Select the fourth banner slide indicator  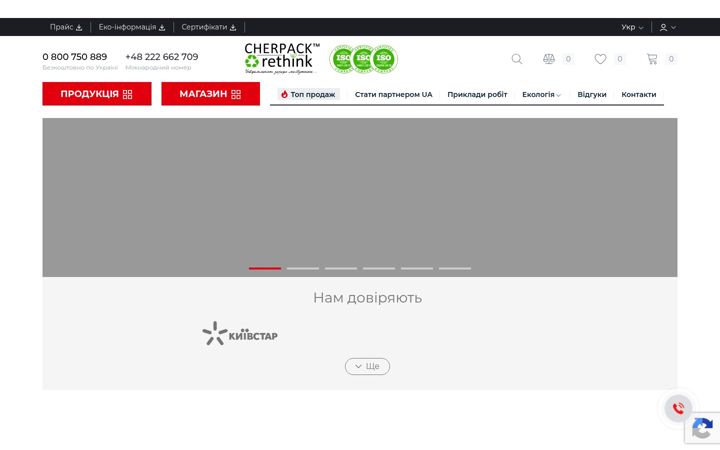click(379, 268)
